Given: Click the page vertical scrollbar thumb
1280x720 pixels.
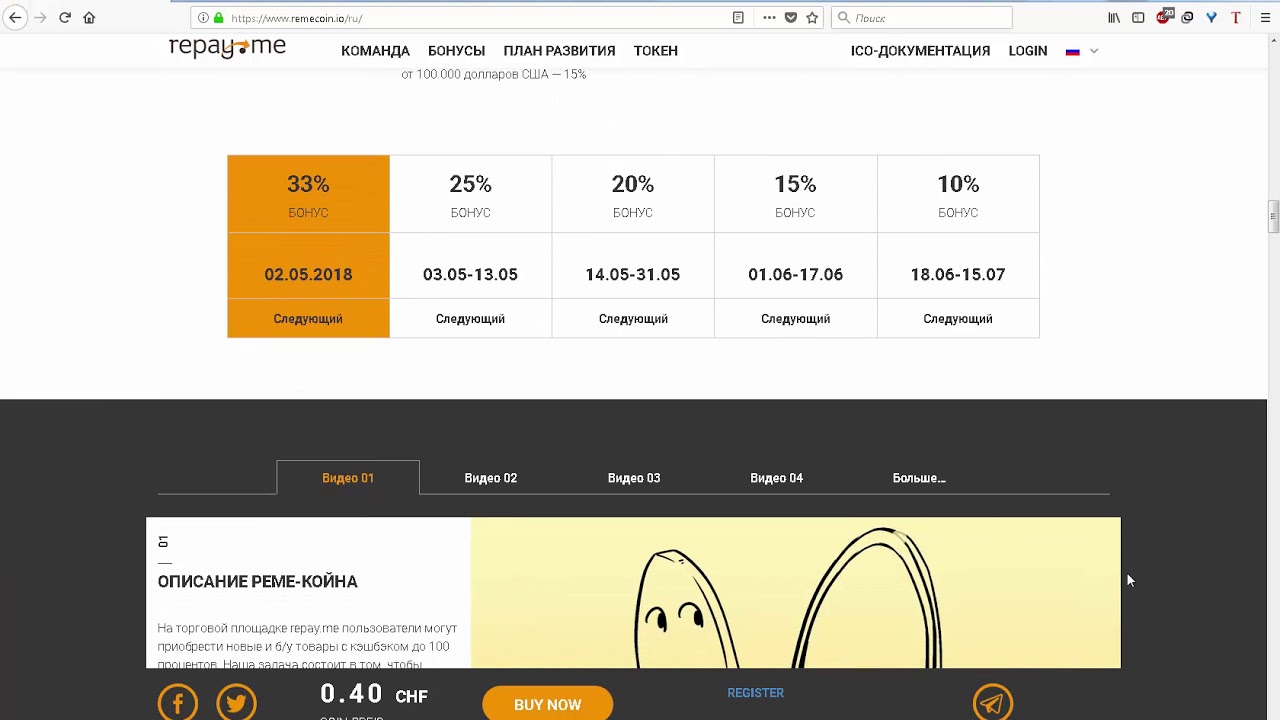Looking at the screenshot, I should pos(1273,217).
